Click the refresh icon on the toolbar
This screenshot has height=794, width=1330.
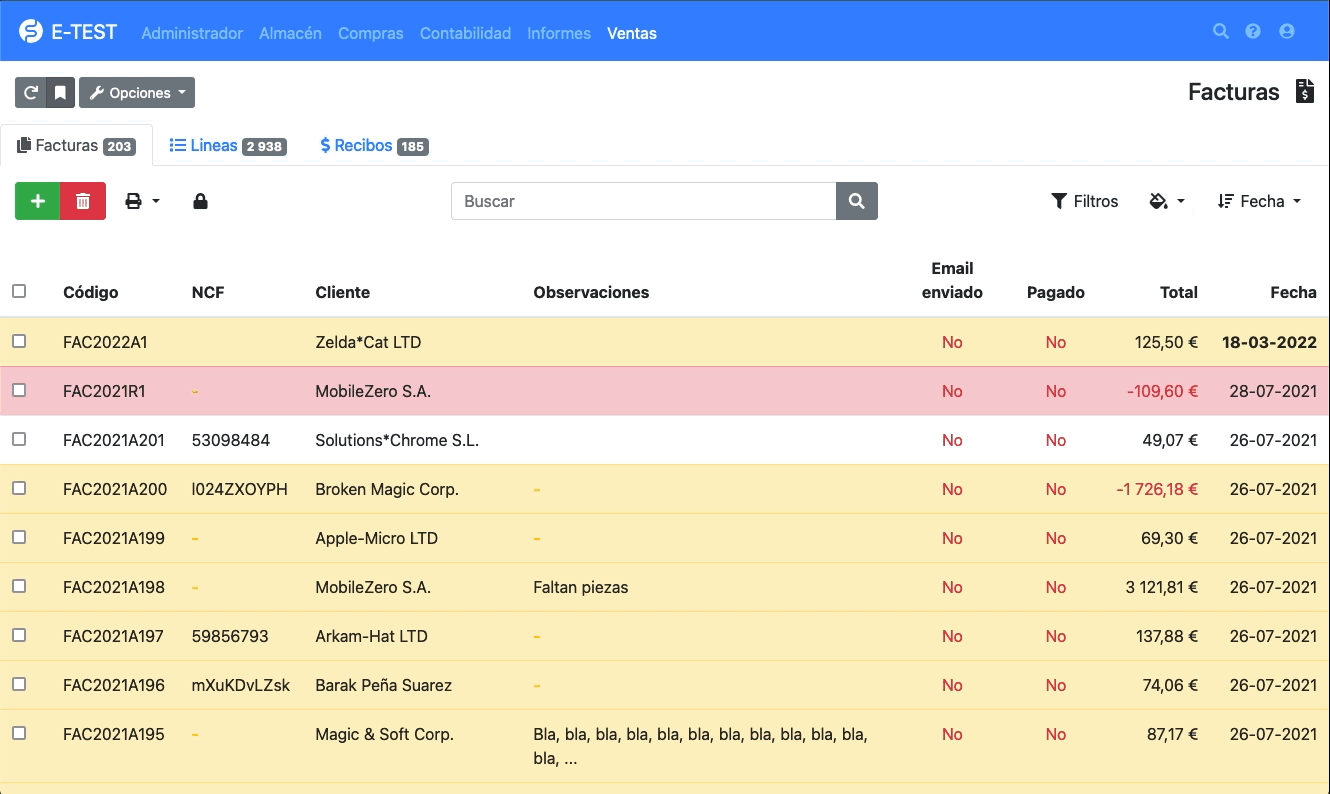29,92
